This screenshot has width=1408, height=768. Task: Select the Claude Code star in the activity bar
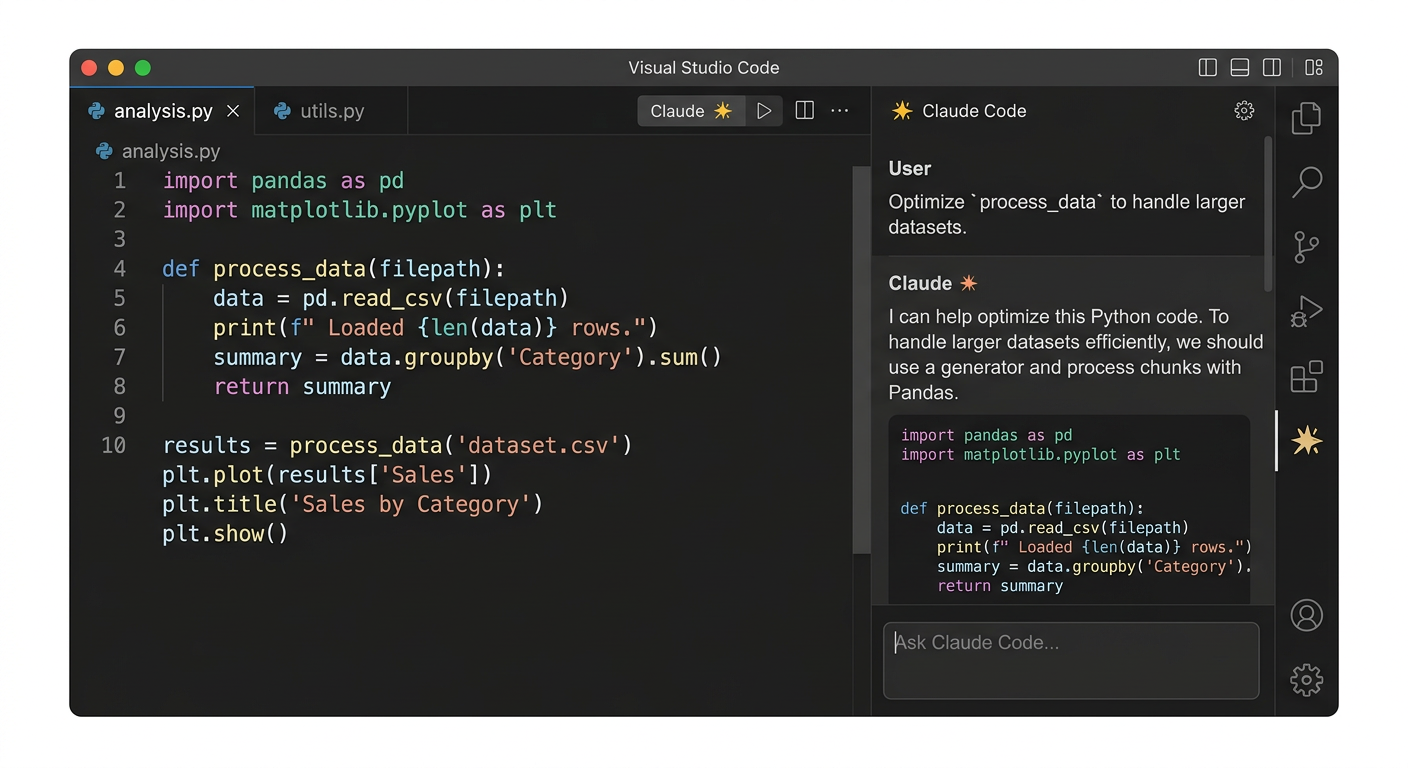coord(1306,440)
